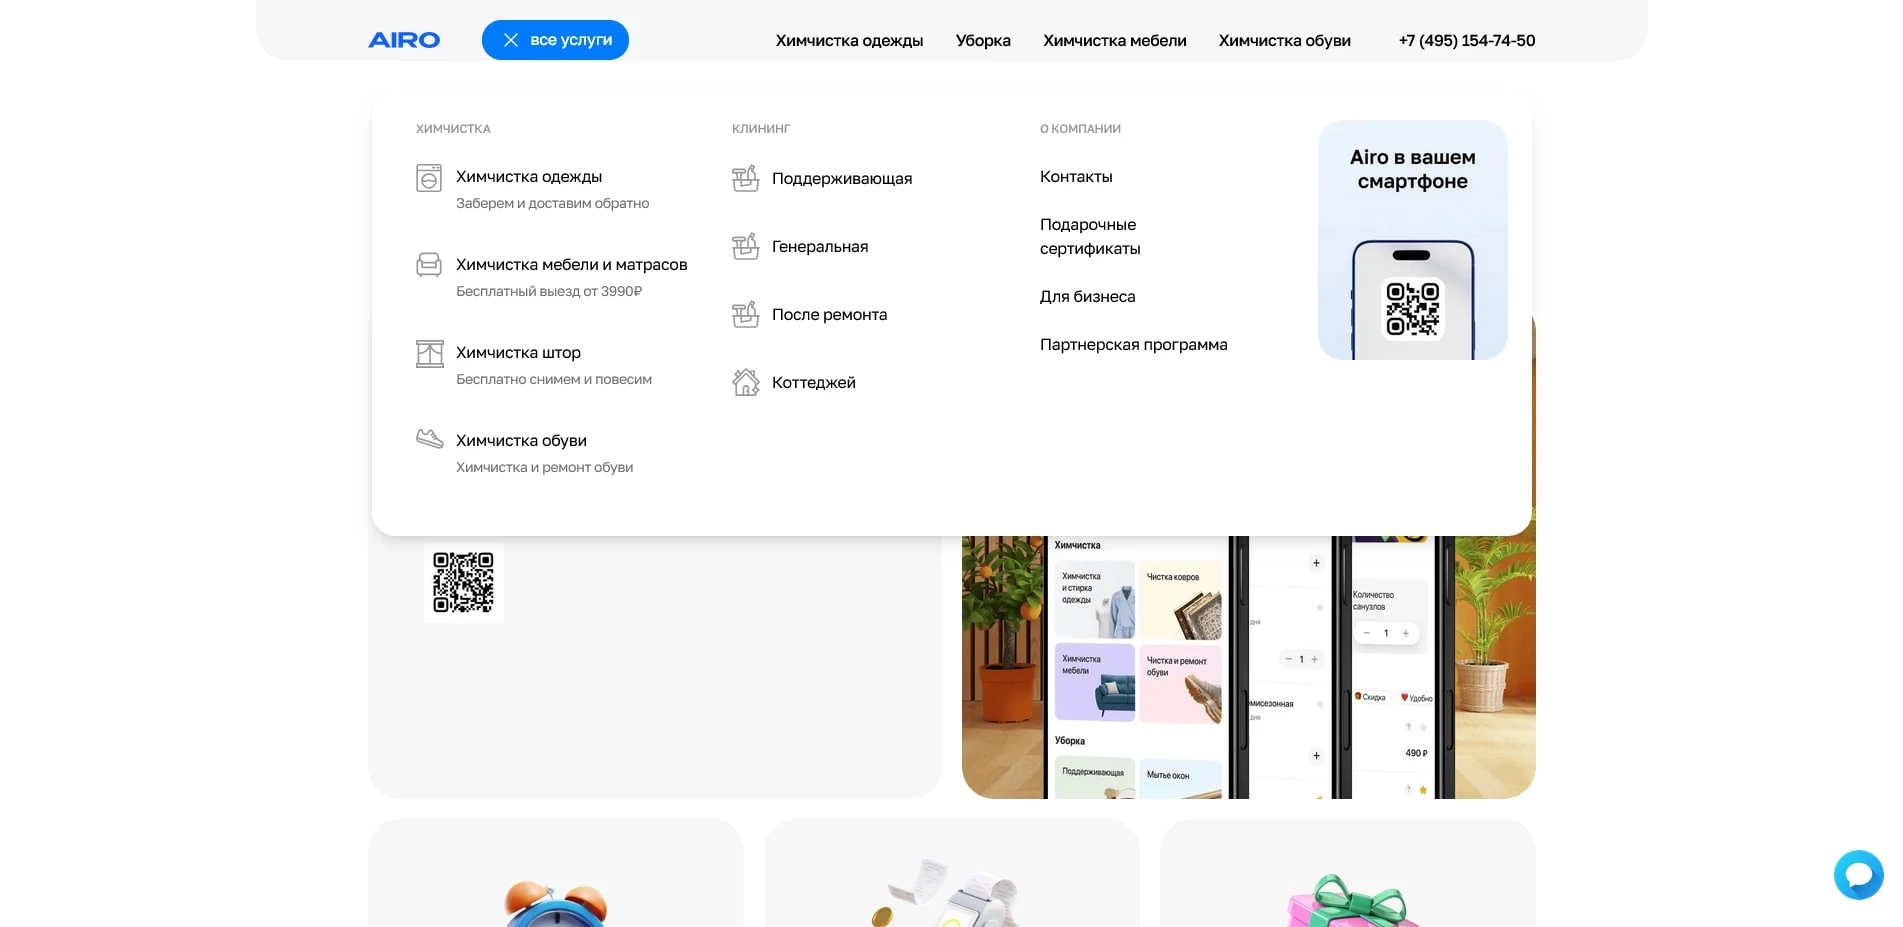Viewport: 1903px width, 927px height.
Task: Select Уборка in the top navigation
Action: click(983, 41)
